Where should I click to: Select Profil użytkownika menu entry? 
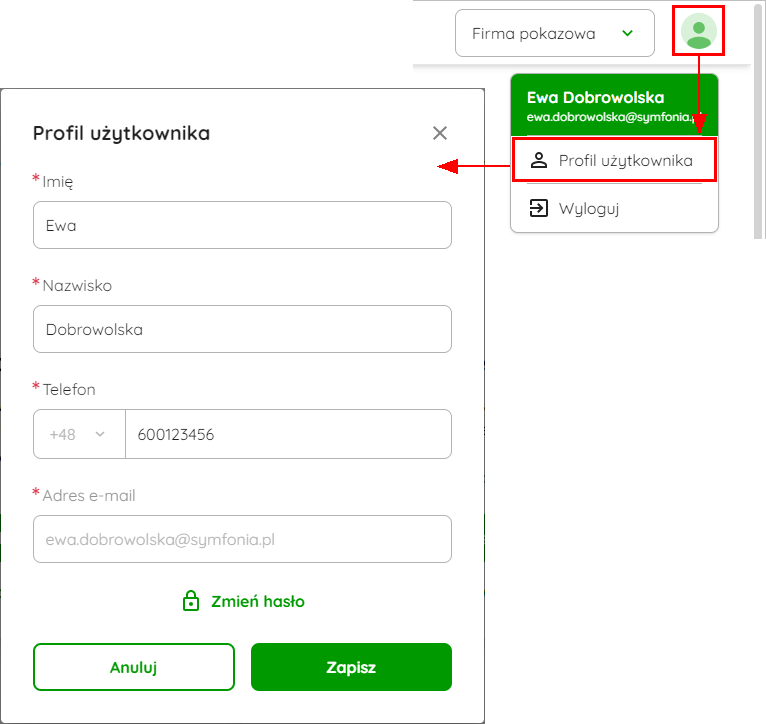614,160
